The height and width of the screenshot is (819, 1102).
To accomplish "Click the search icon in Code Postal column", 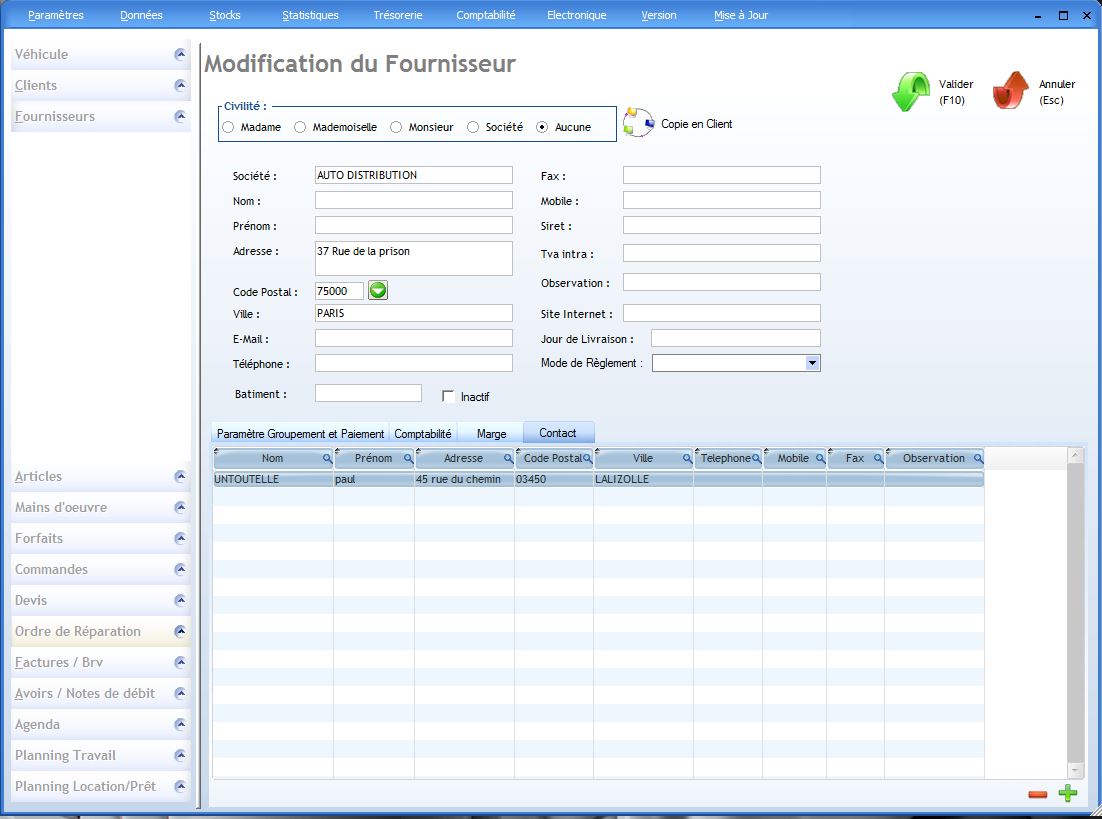I will click(x=587, y=458).
